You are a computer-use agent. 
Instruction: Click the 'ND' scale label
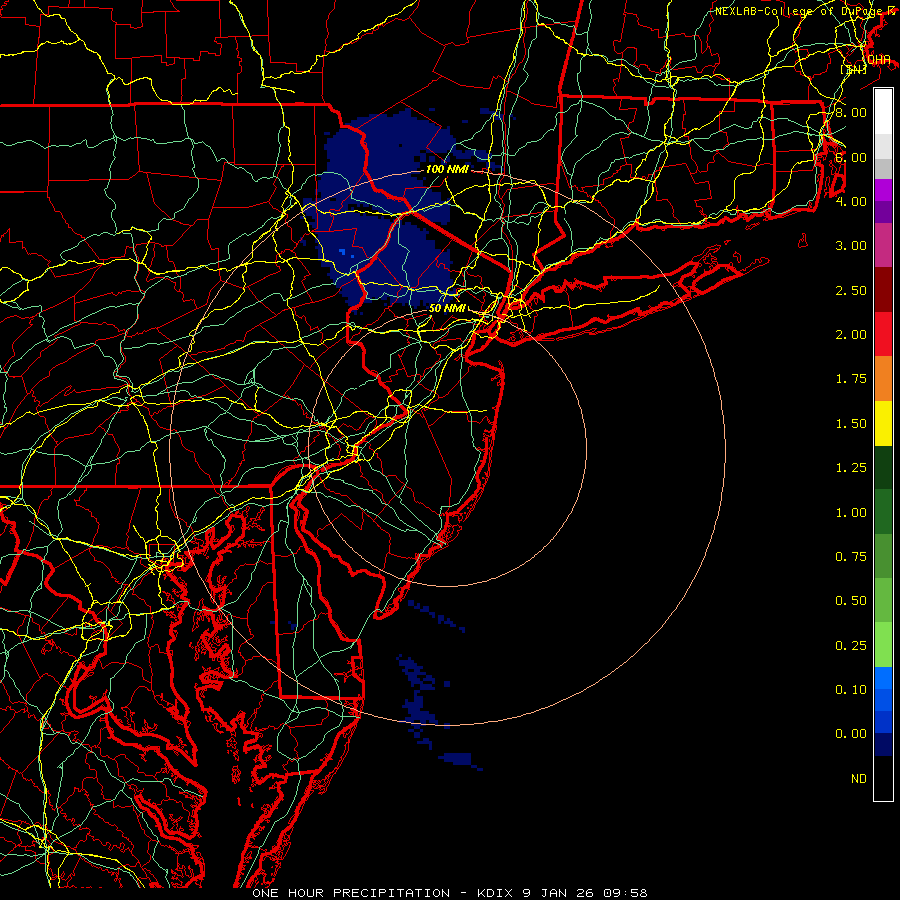pyautogui.click(x=859, y=779)
